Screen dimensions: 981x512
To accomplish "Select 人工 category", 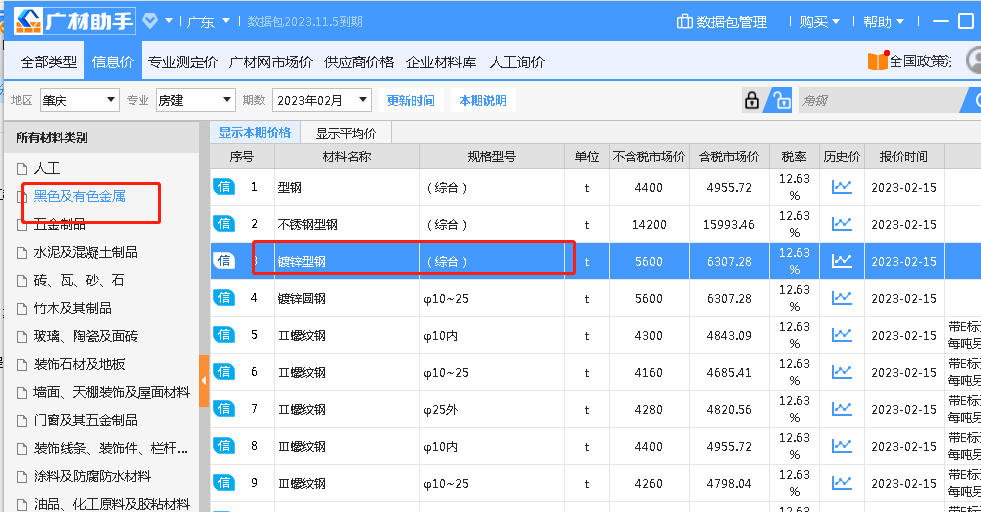I will (x=46, y=168).
